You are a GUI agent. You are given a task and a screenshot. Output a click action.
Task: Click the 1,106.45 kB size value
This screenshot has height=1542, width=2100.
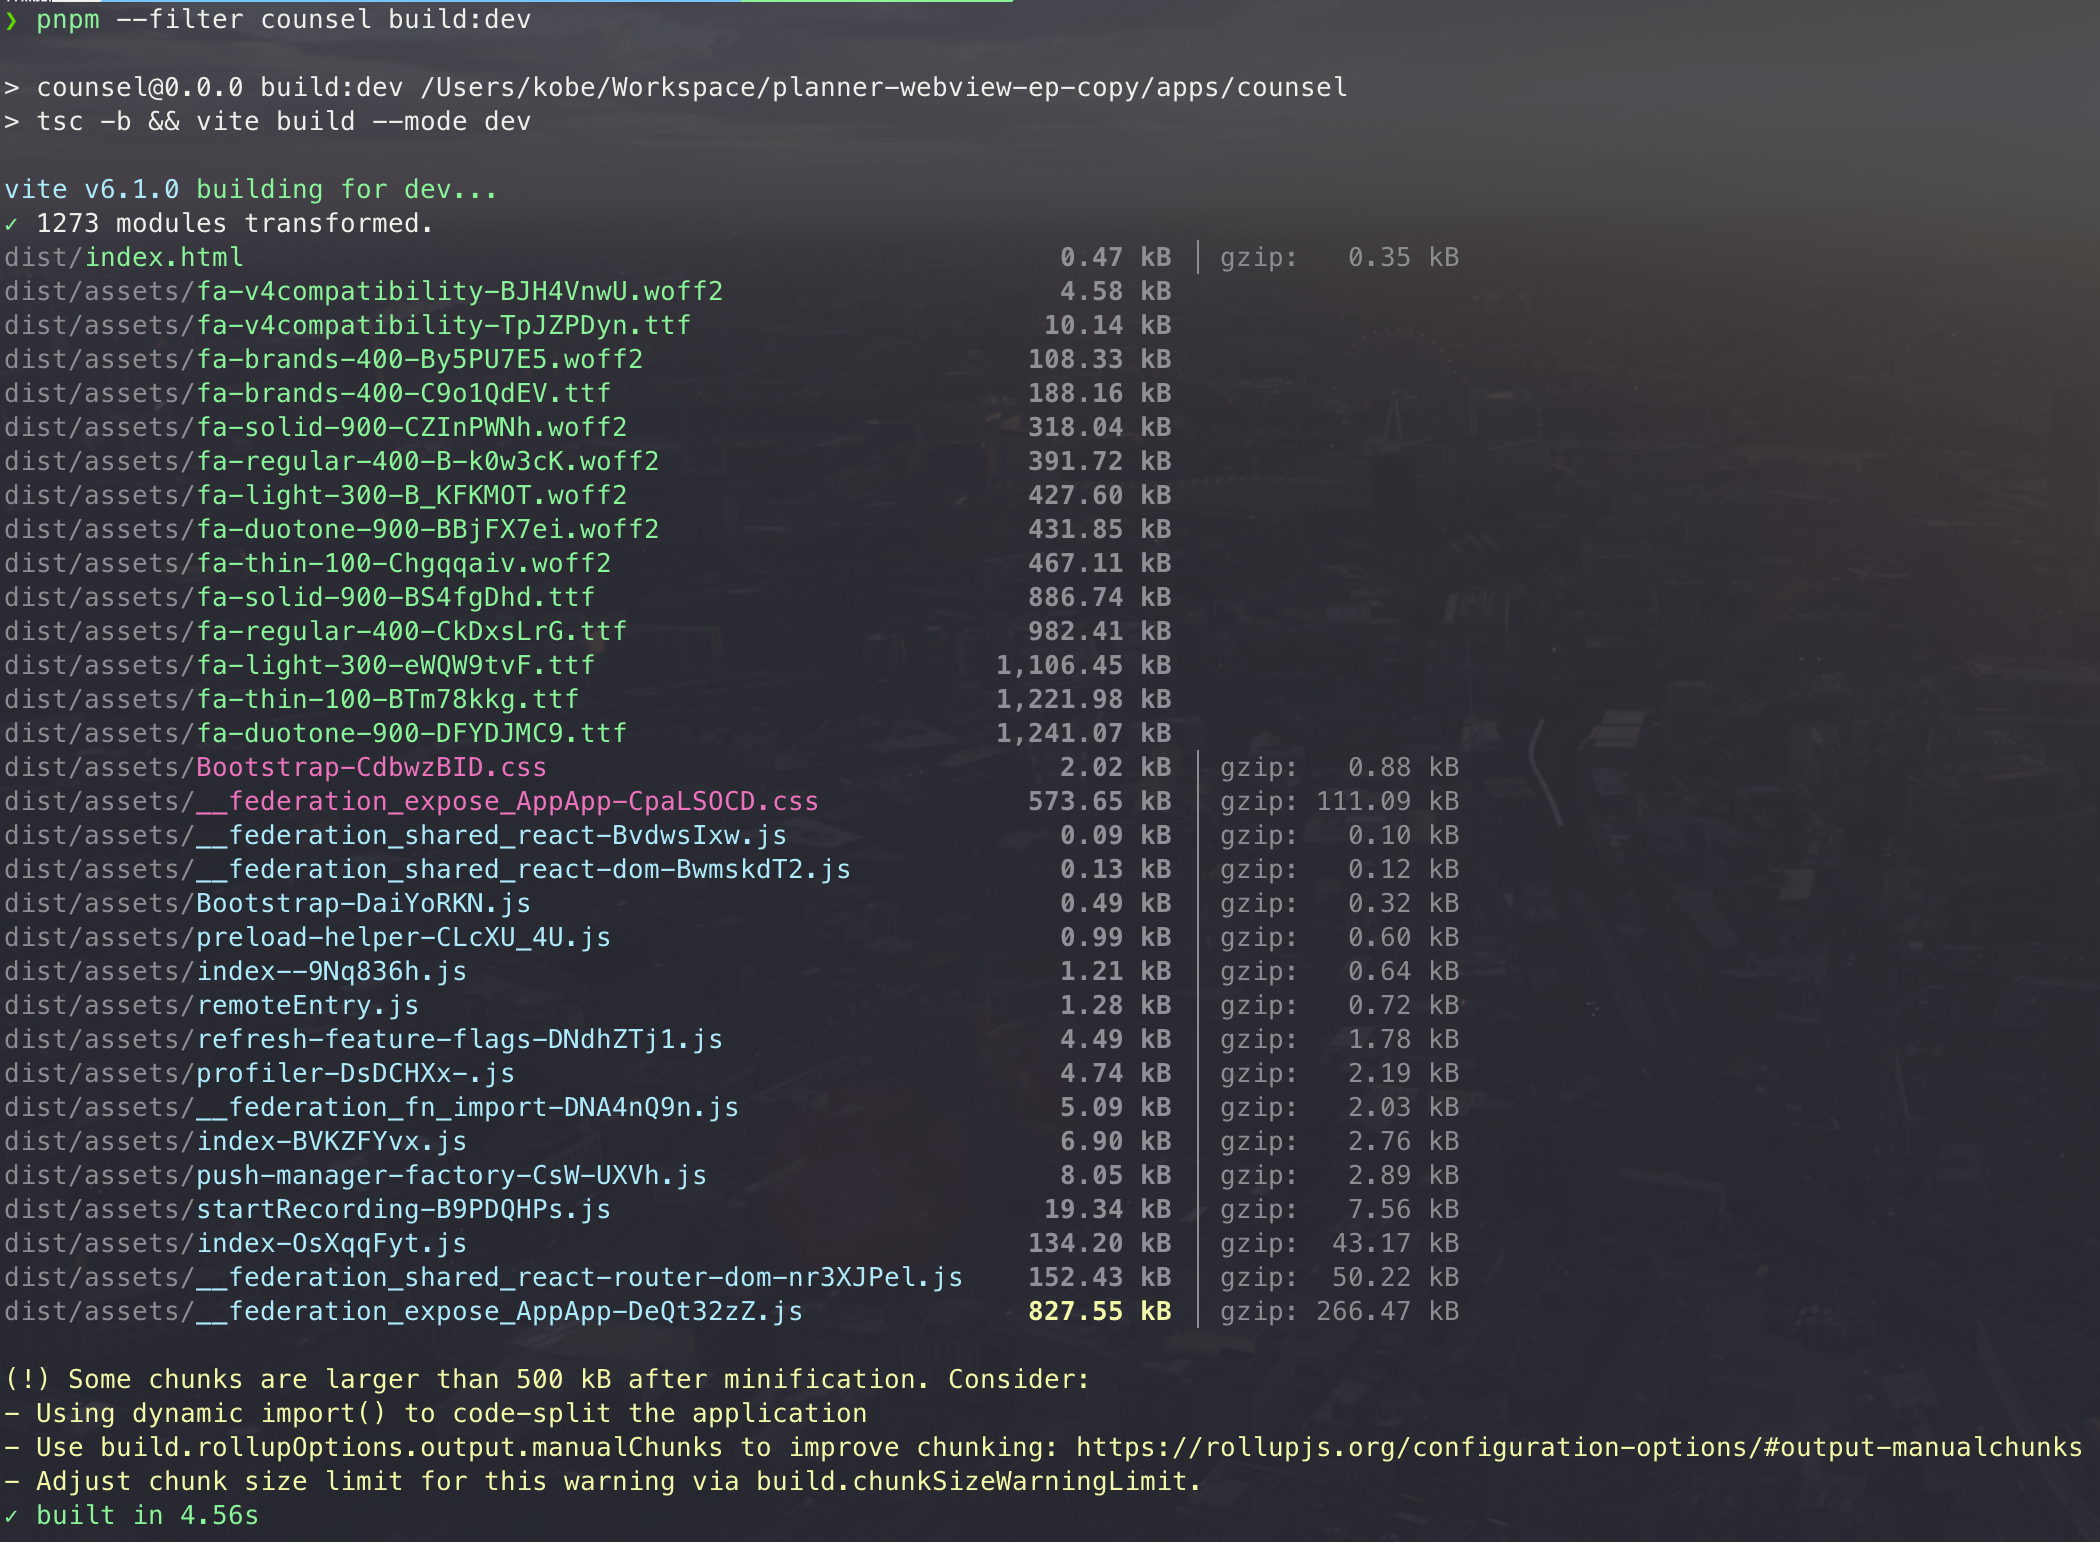click(1084, 666)
